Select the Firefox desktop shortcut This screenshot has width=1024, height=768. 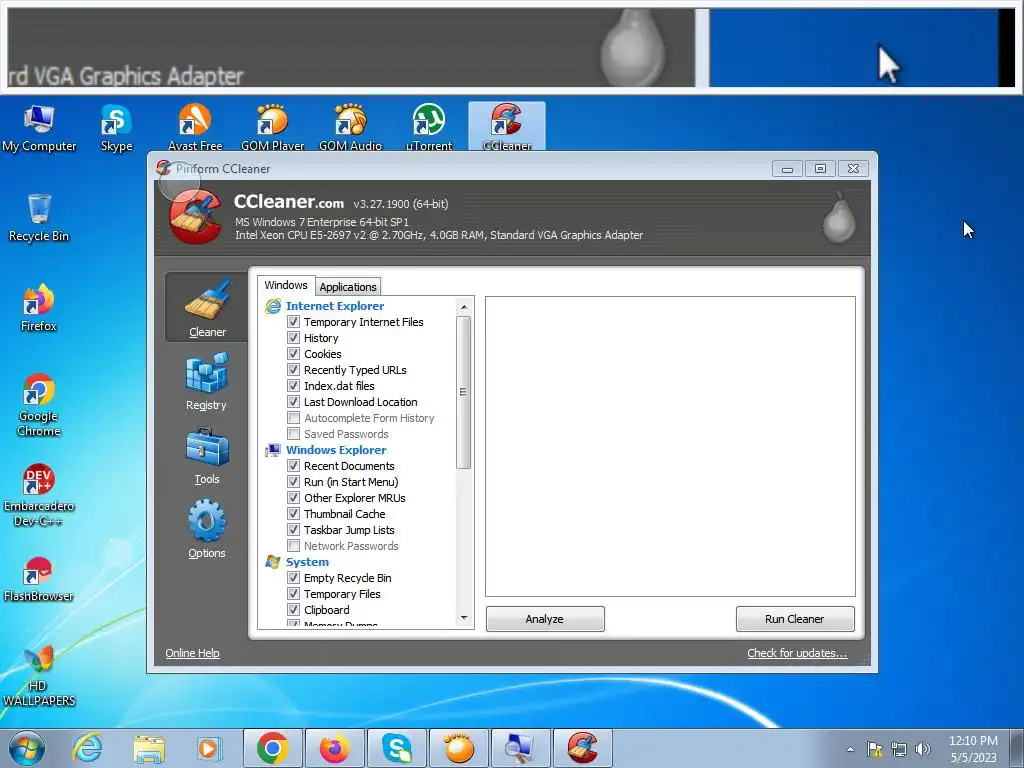(39, 308)
